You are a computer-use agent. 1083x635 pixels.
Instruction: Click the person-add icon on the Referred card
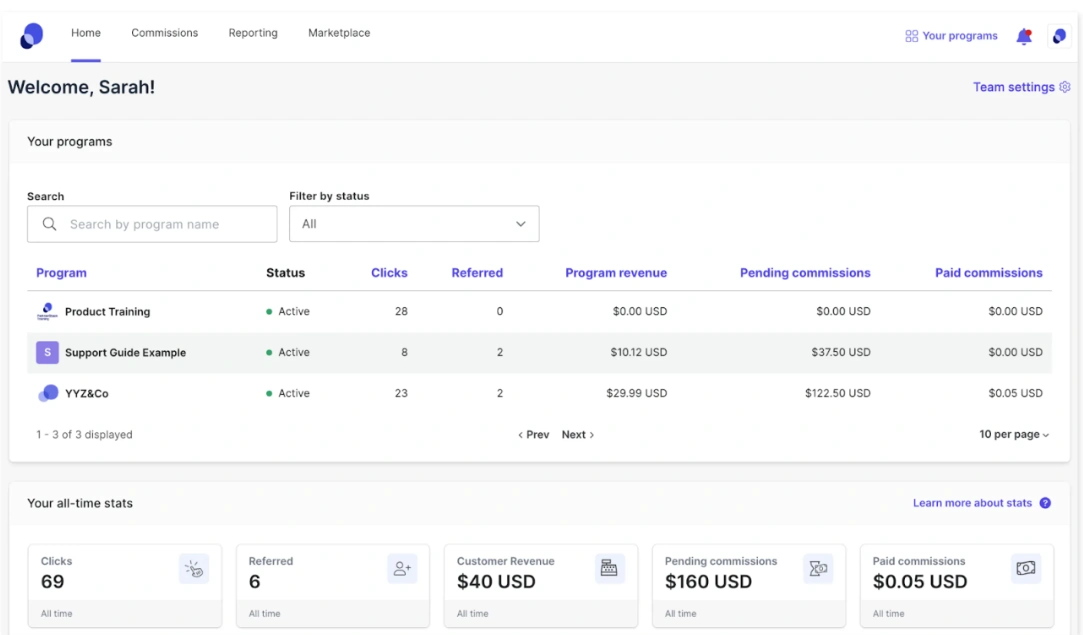[403, 568]
